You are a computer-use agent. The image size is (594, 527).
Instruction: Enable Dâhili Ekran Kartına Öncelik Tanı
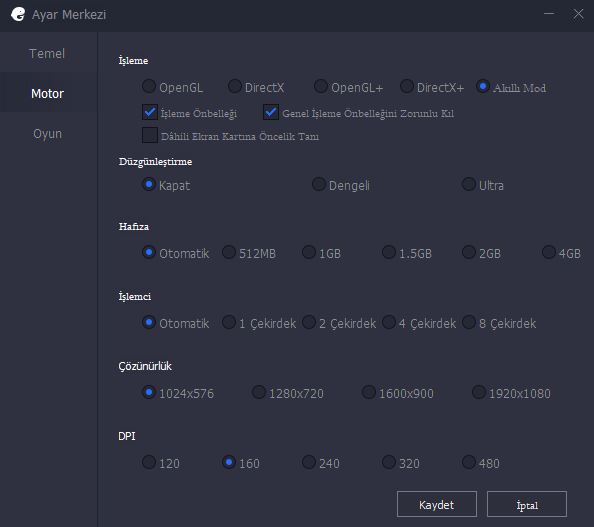coord(150,135)
